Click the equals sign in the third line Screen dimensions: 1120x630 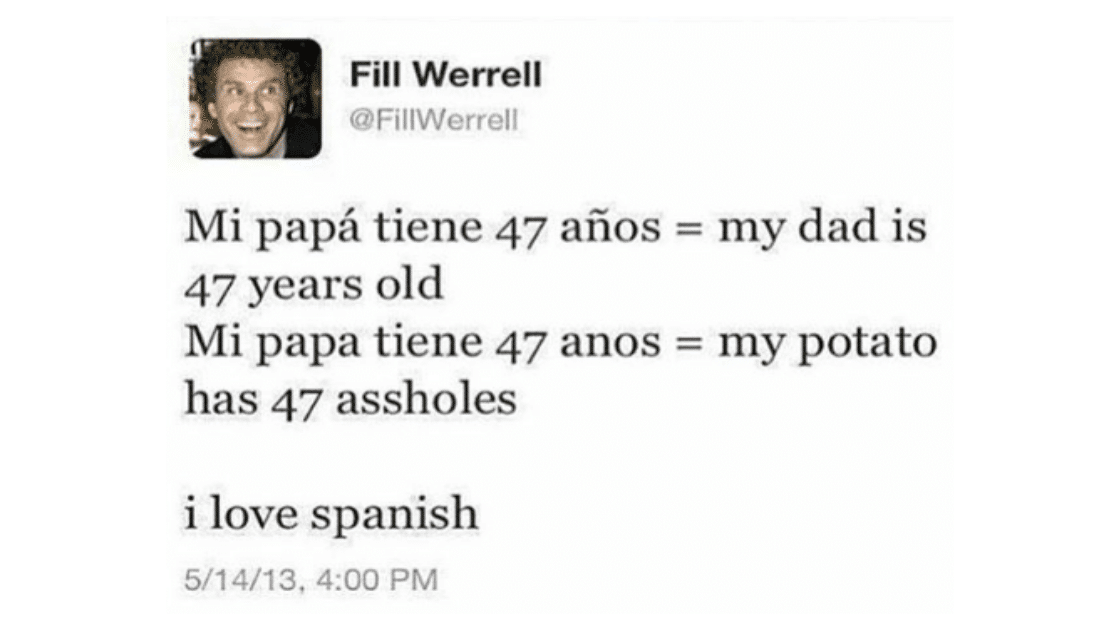point(689,345)
